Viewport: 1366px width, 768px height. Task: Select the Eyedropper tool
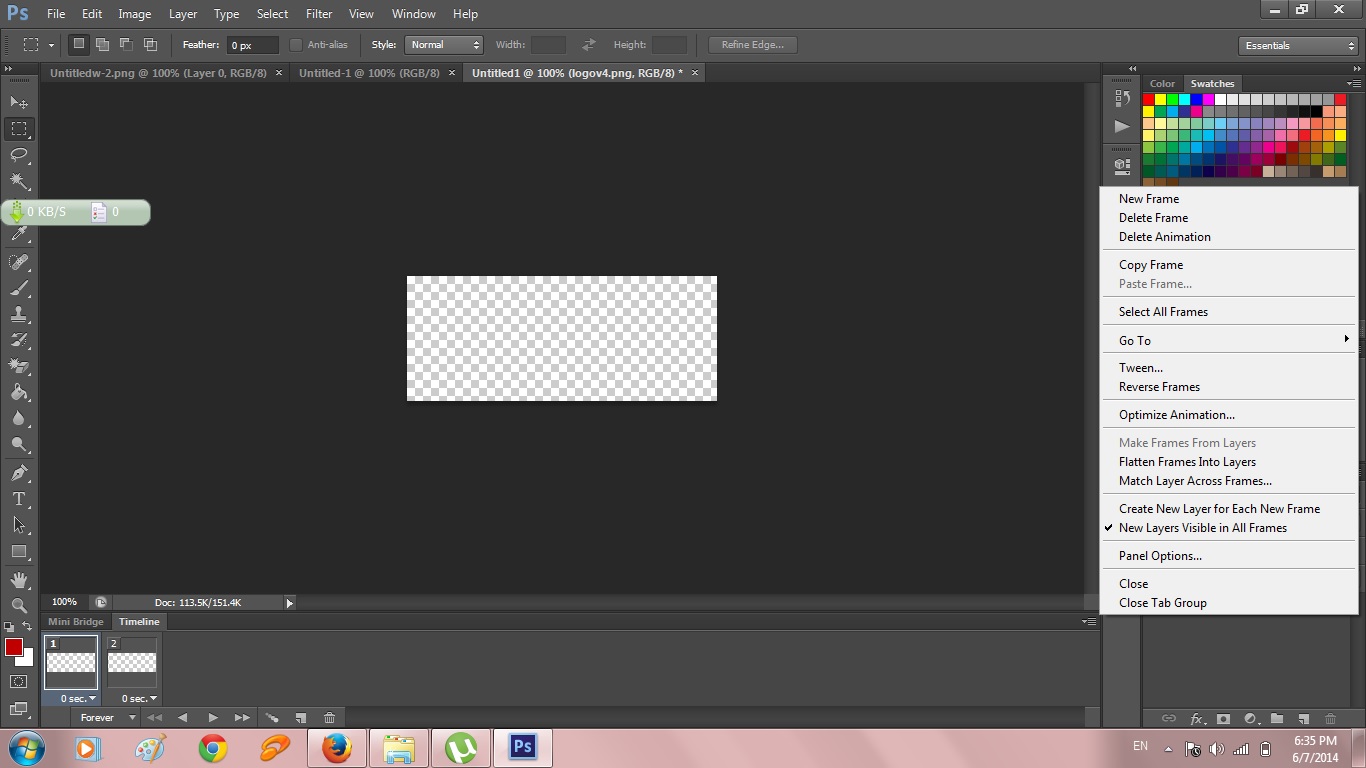tap(19, 234)
